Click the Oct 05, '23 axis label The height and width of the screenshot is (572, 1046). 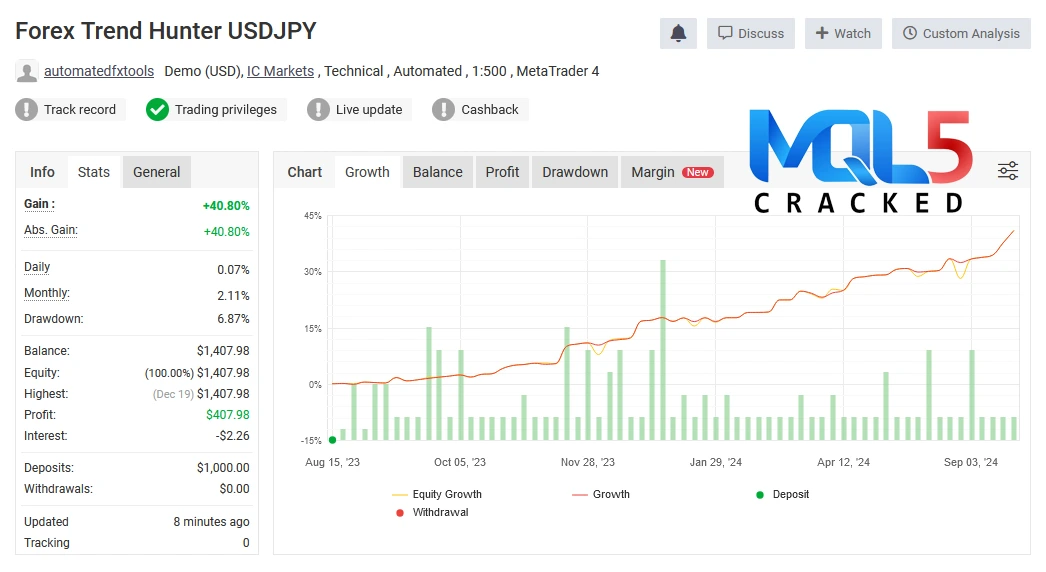click(460, 463)
